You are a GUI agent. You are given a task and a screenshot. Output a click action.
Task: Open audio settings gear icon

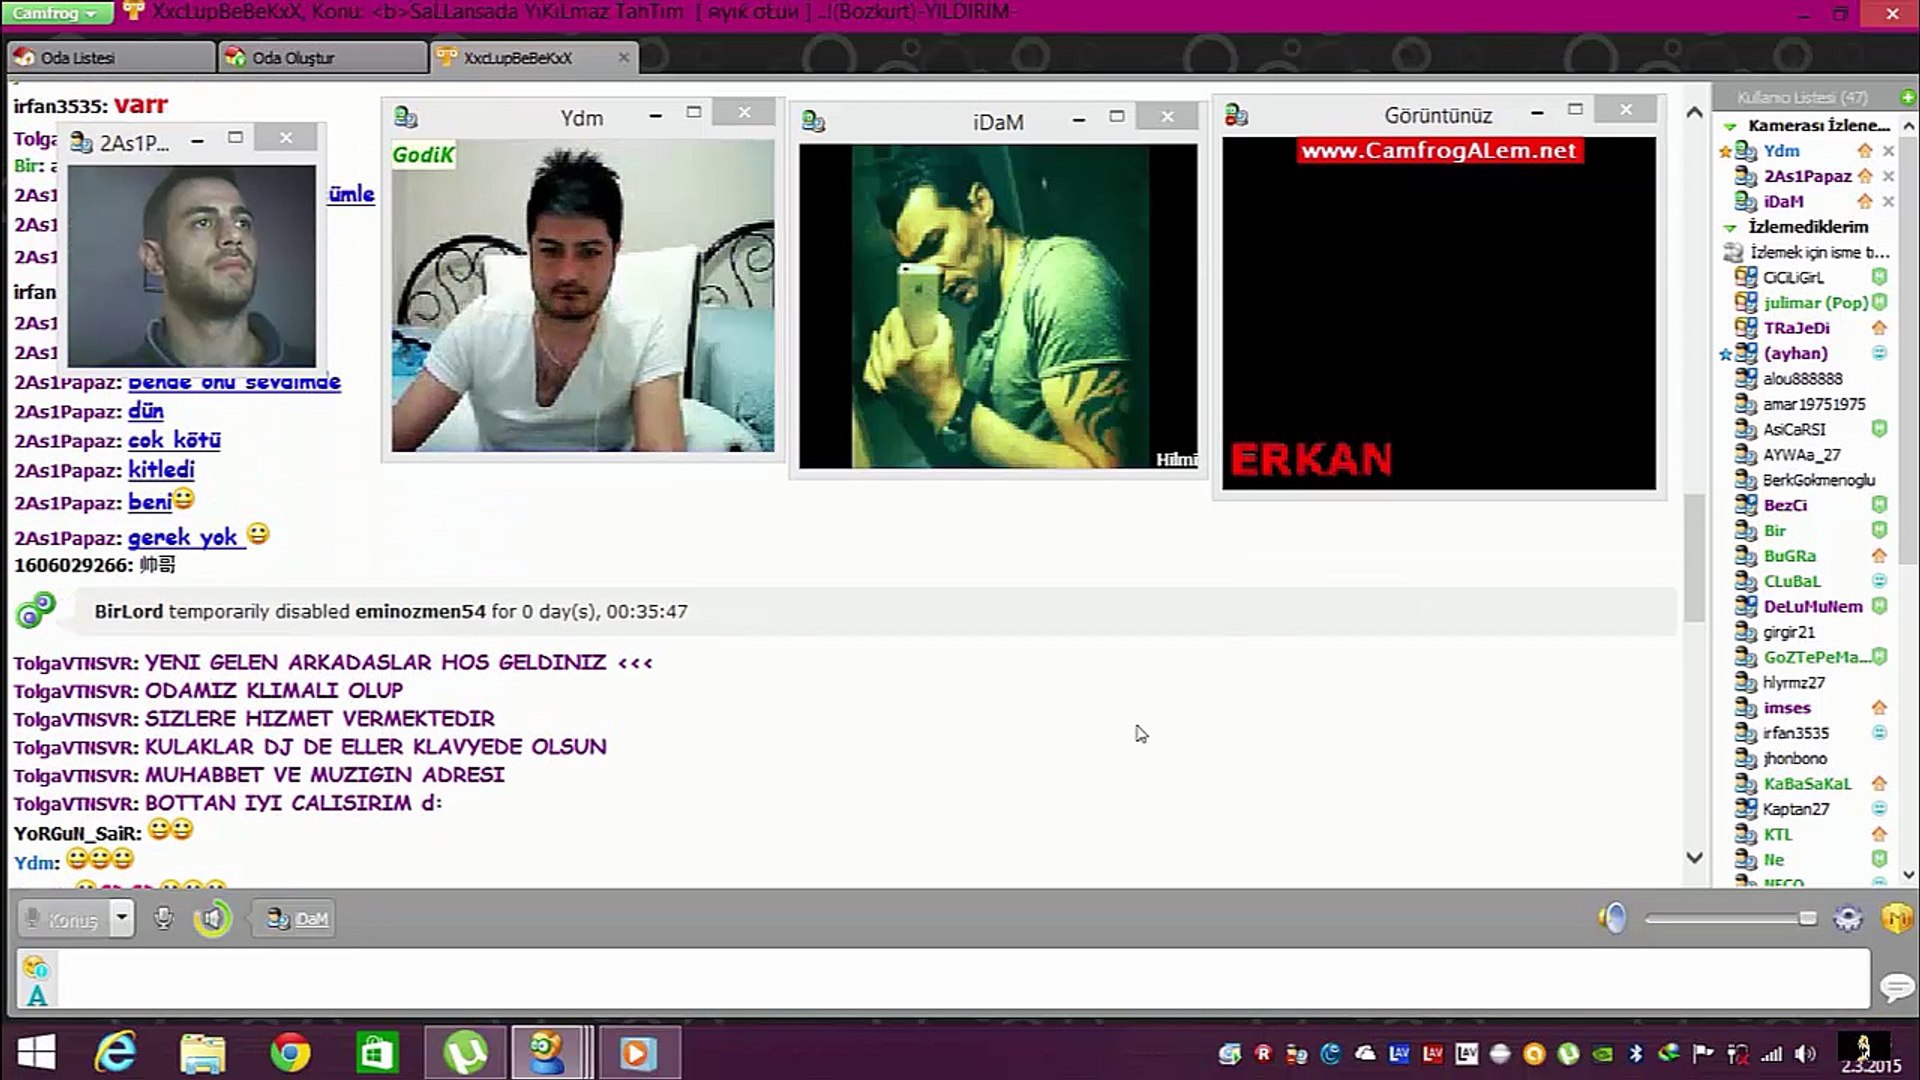click(1847, 918)
